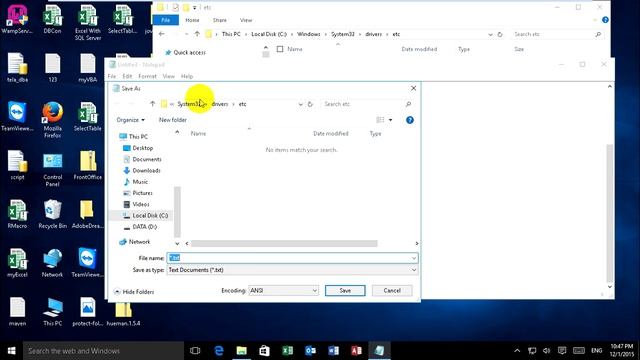Click the Save button
640x360 pixels.
[x=345, y=291]
